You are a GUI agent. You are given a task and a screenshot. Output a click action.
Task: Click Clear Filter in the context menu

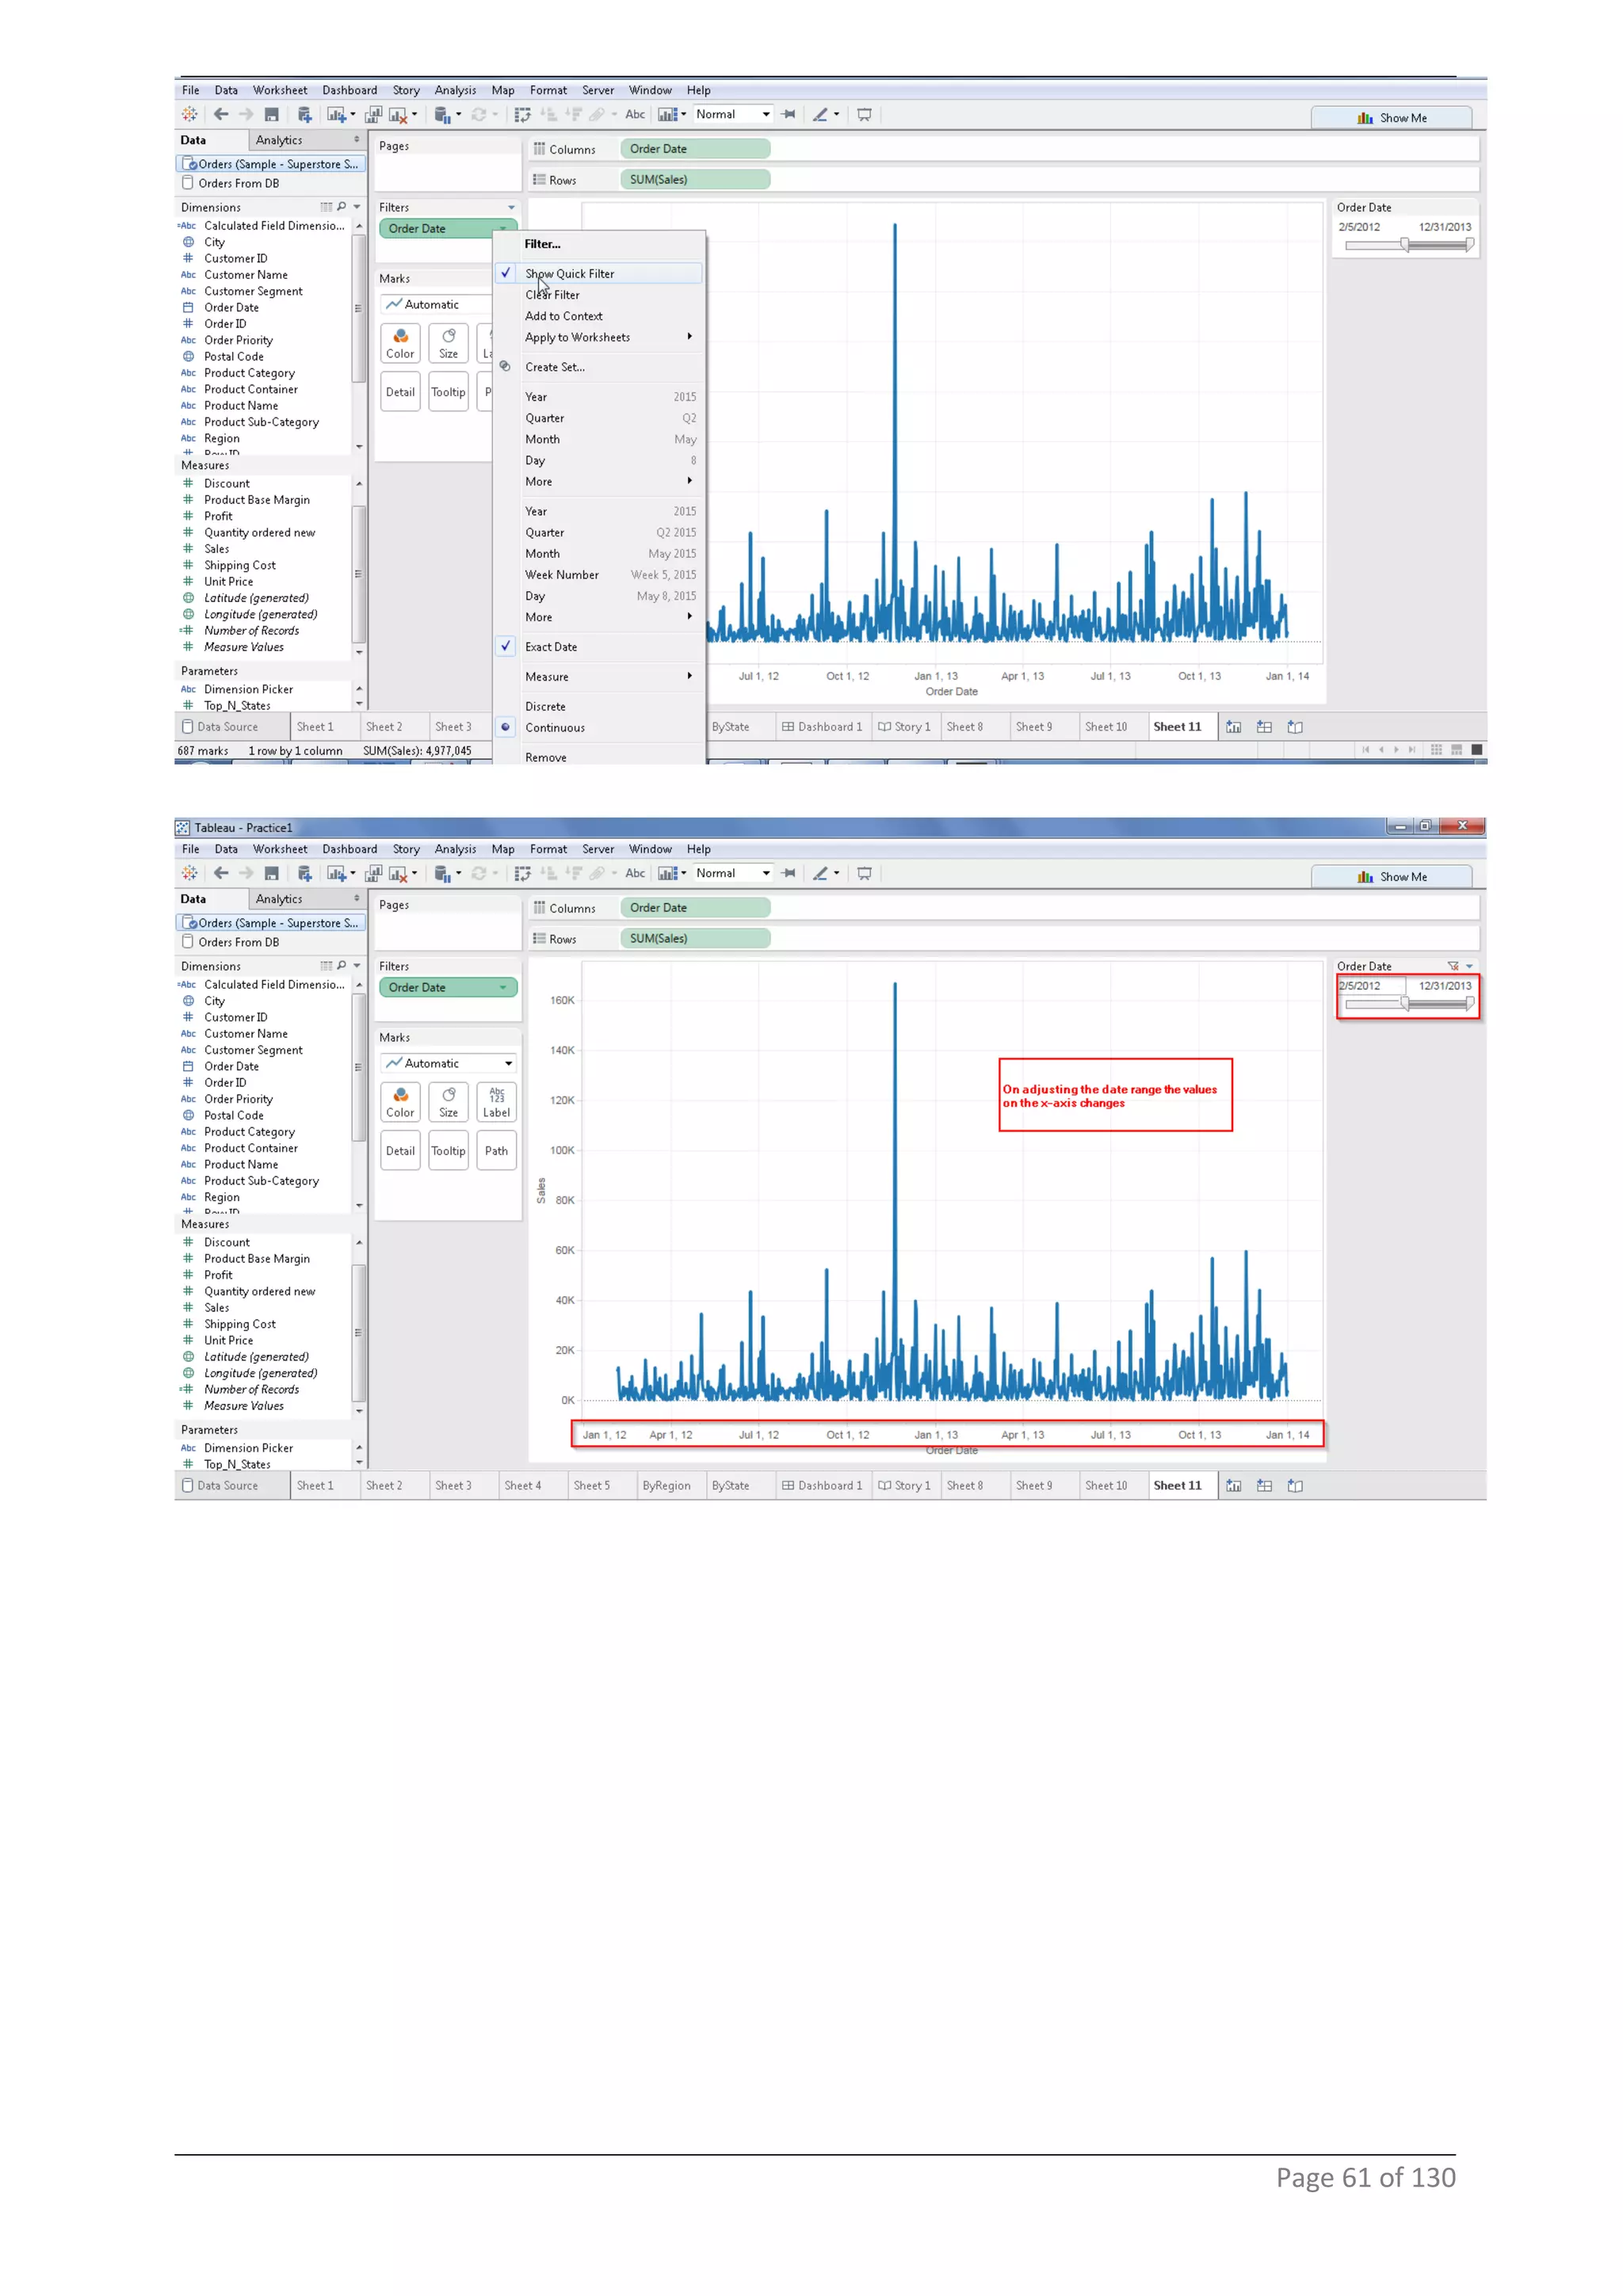pos(552,295)
